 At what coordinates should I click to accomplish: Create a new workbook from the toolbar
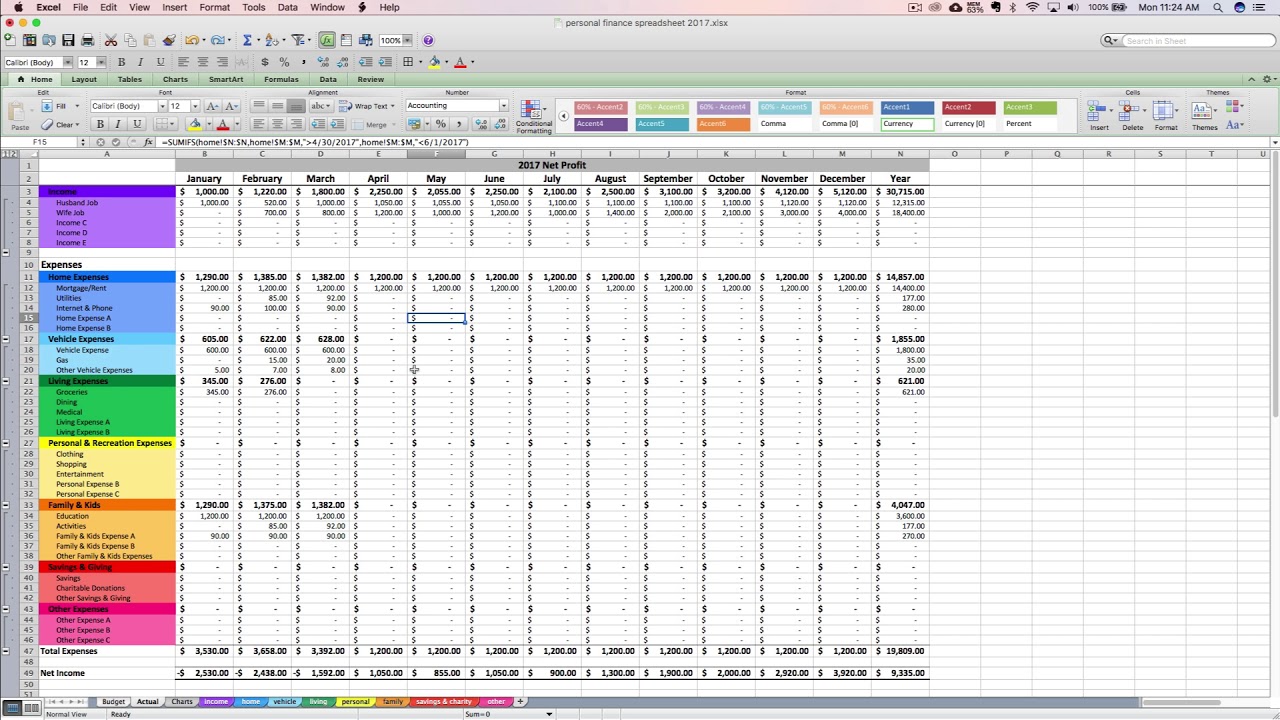click(x=10, y=40)
